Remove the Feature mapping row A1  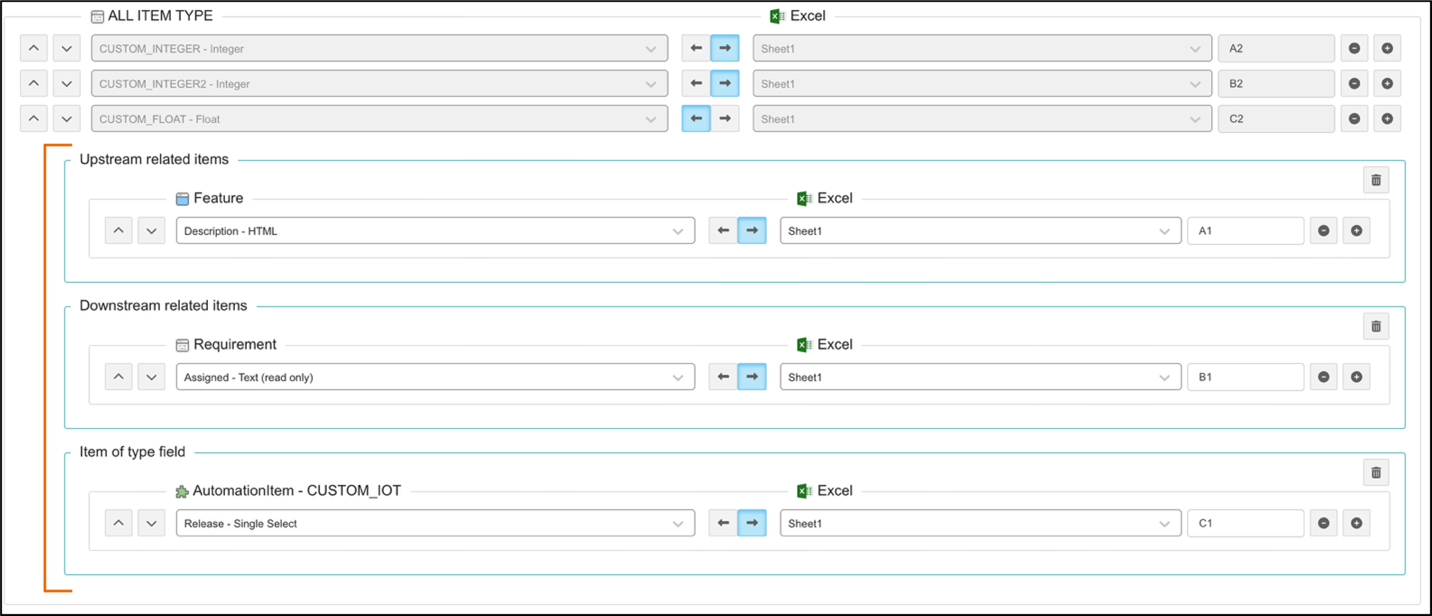coord(1323,231)
